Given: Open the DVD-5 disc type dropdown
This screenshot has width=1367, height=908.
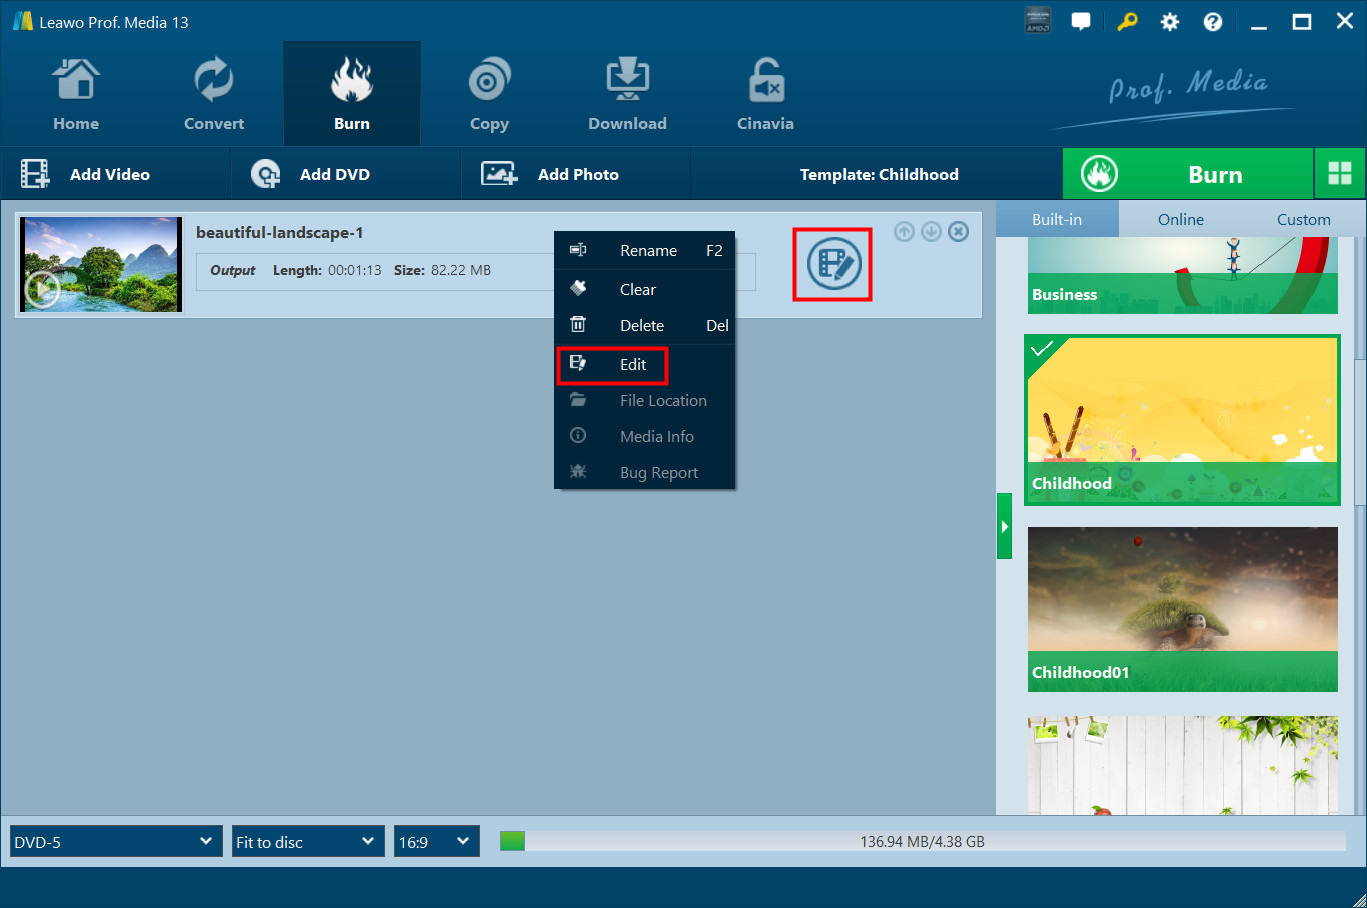Looking at the screenshot, I should (116, 842).
